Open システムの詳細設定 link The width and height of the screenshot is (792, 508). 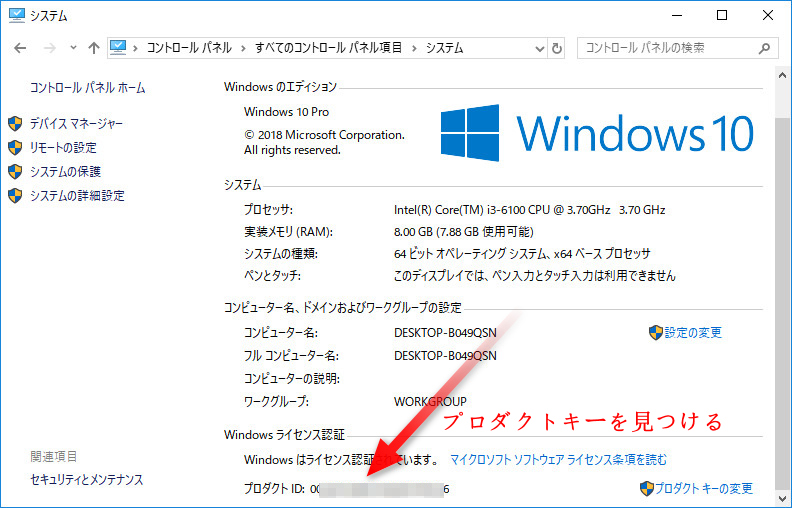(77, 195)
